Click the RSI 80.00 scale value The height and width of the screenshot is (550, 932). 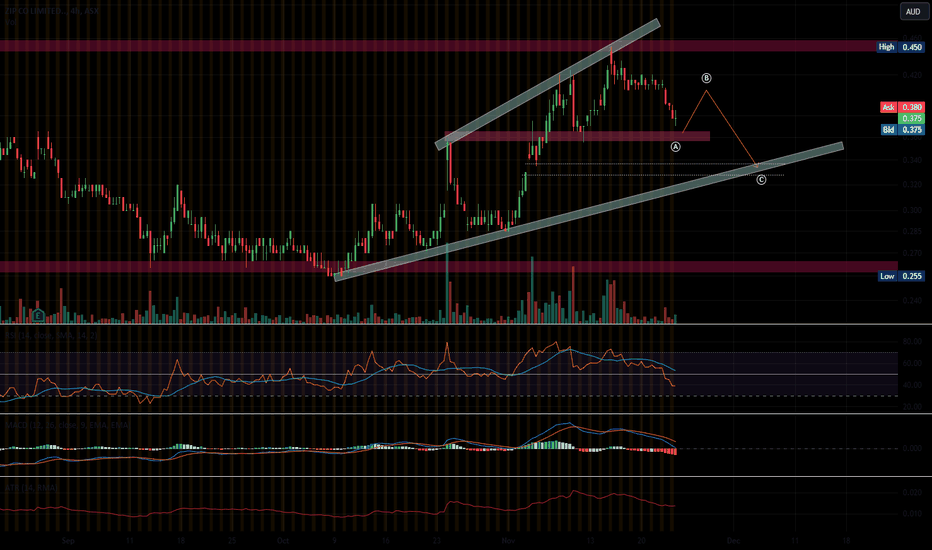[912, 341]
